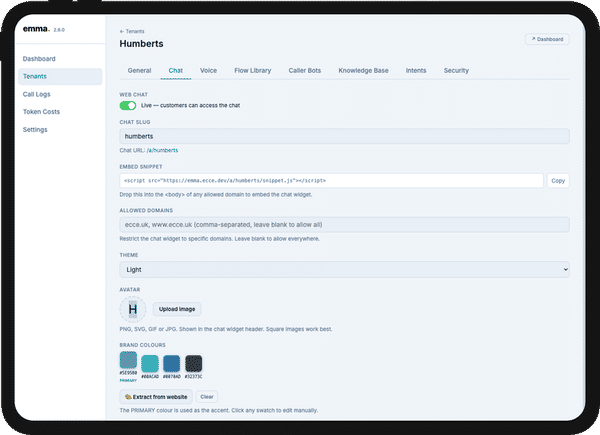Open the Security tab
The height and width of the screenshot is (435, 600).
pos(456,70)
